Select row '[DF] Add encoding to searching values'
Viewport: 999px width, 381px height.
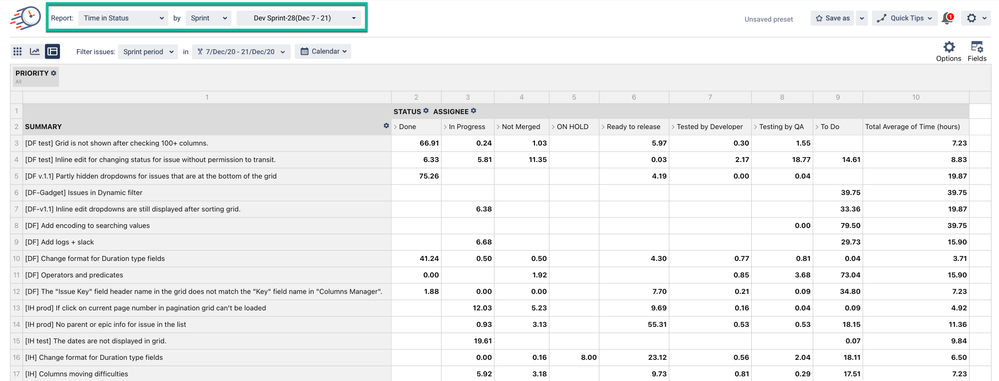pos(207,226)
